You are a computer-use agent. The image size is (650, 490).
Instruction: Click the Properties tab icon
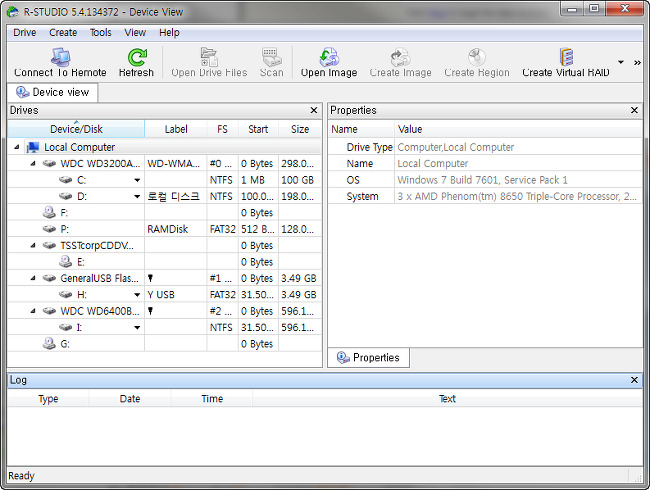(343, 357)
